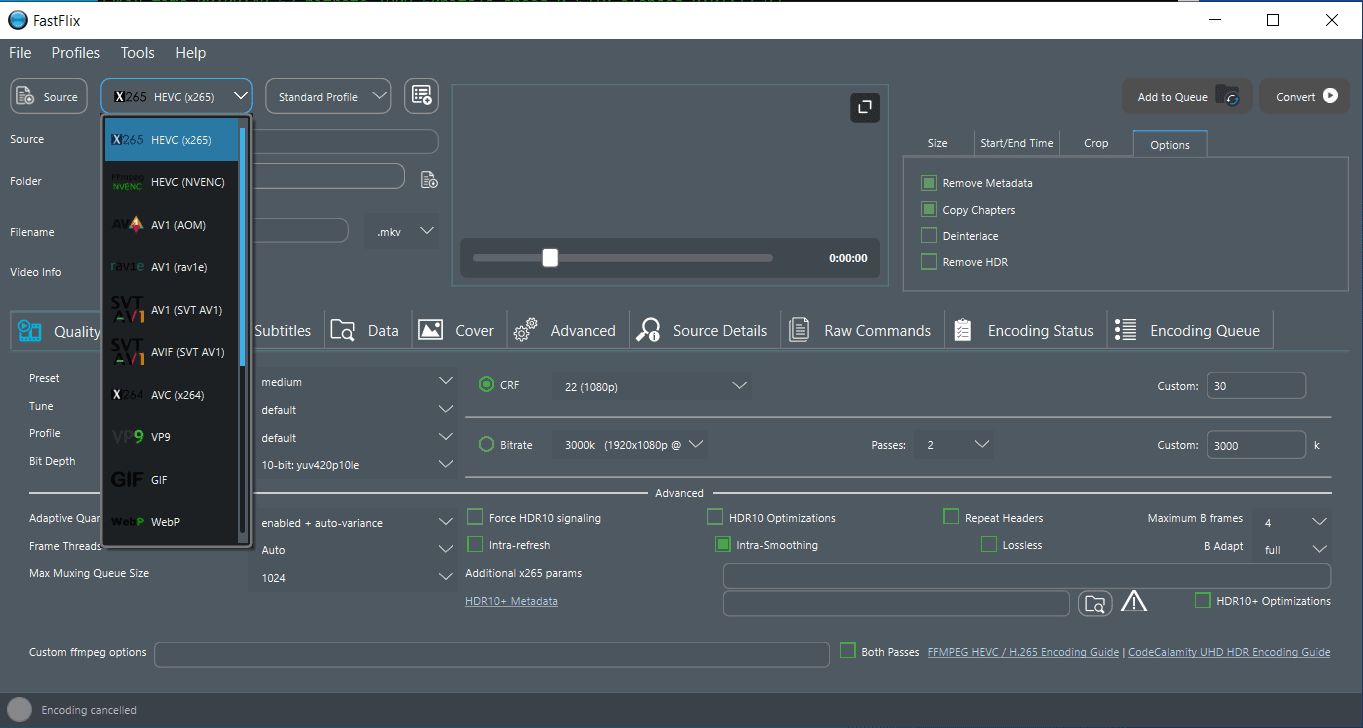Screen dimensions: 1363x728
Task: Open the Standard Profile dropdown
Action: (x=328, y=97)
